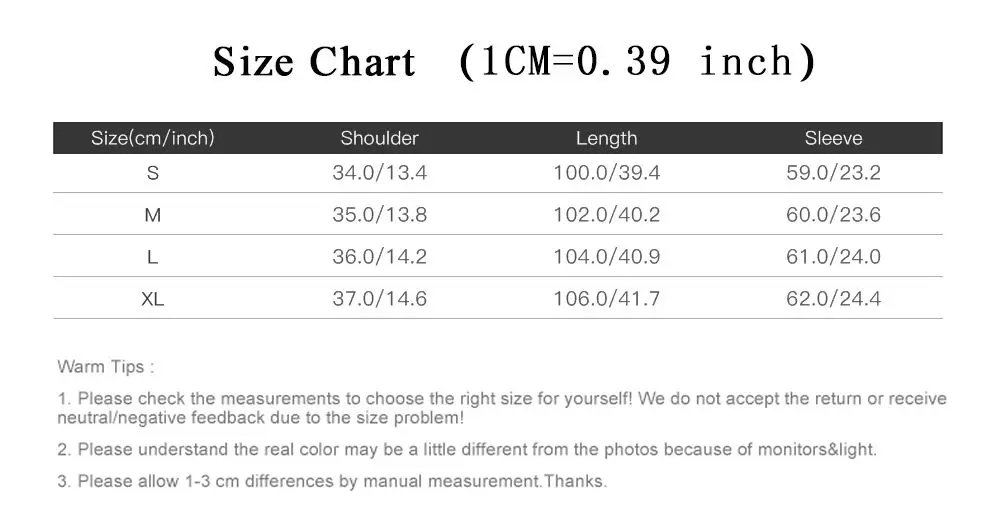Click tip about checking measurements
1001x521 pixels.
[502, 408]
